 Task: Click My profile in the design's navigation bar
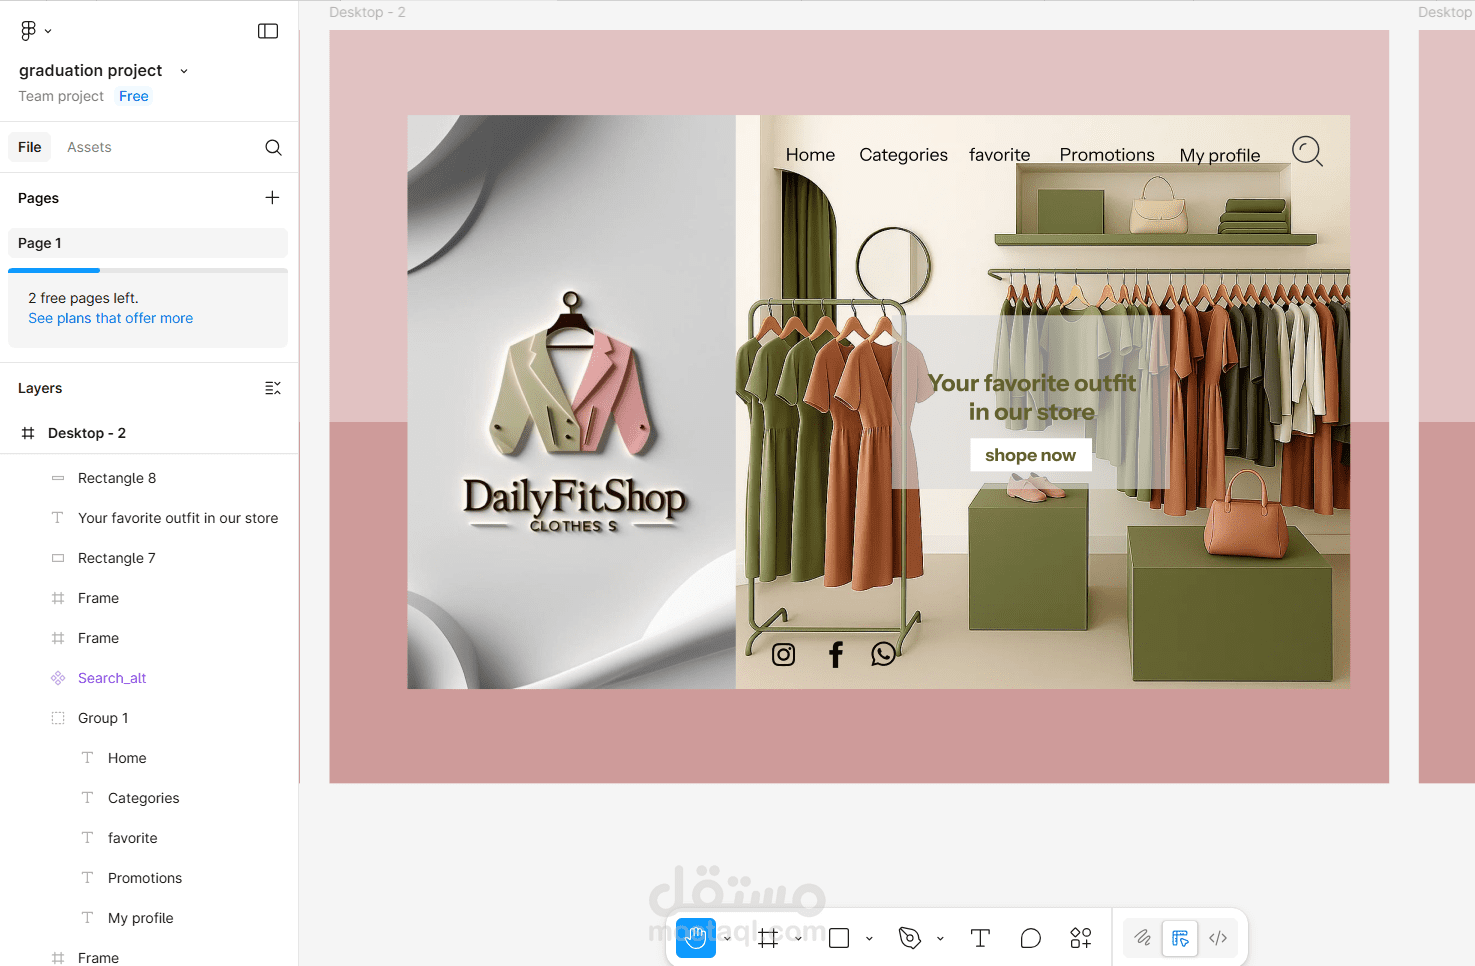point(1220,155)
